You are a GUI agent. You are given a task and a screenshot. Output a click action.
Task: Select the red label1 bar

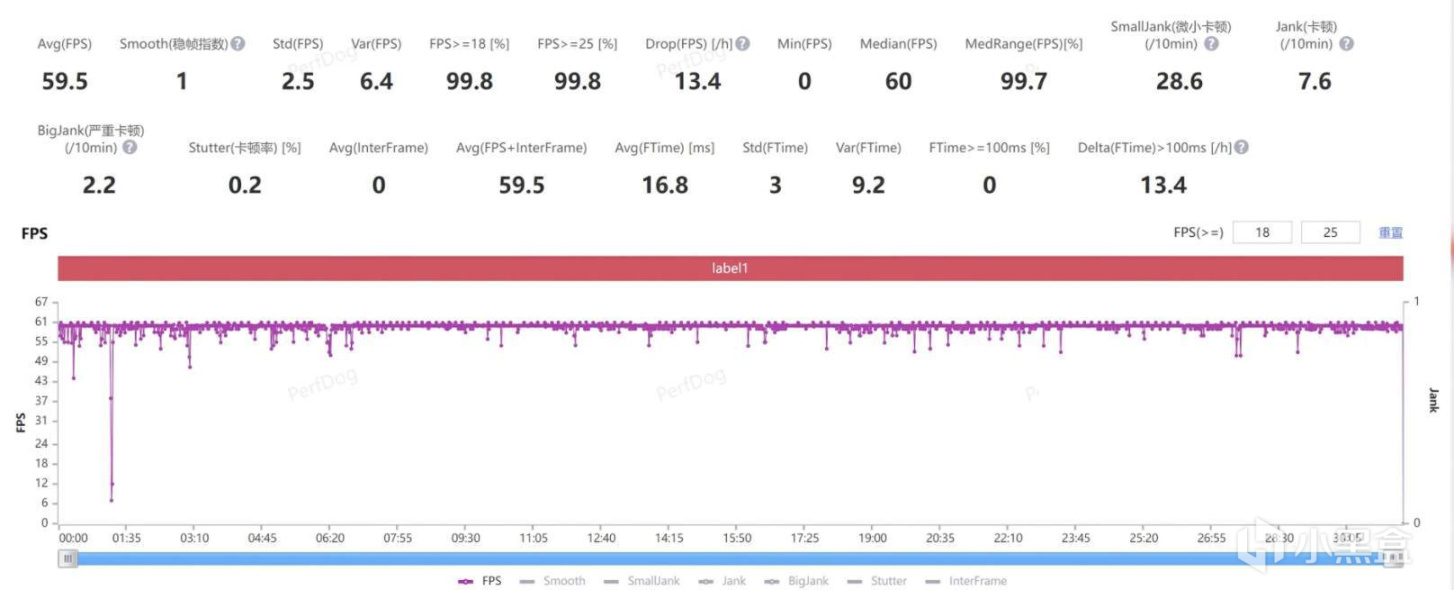pyautogui.click(x=730, y=268)
